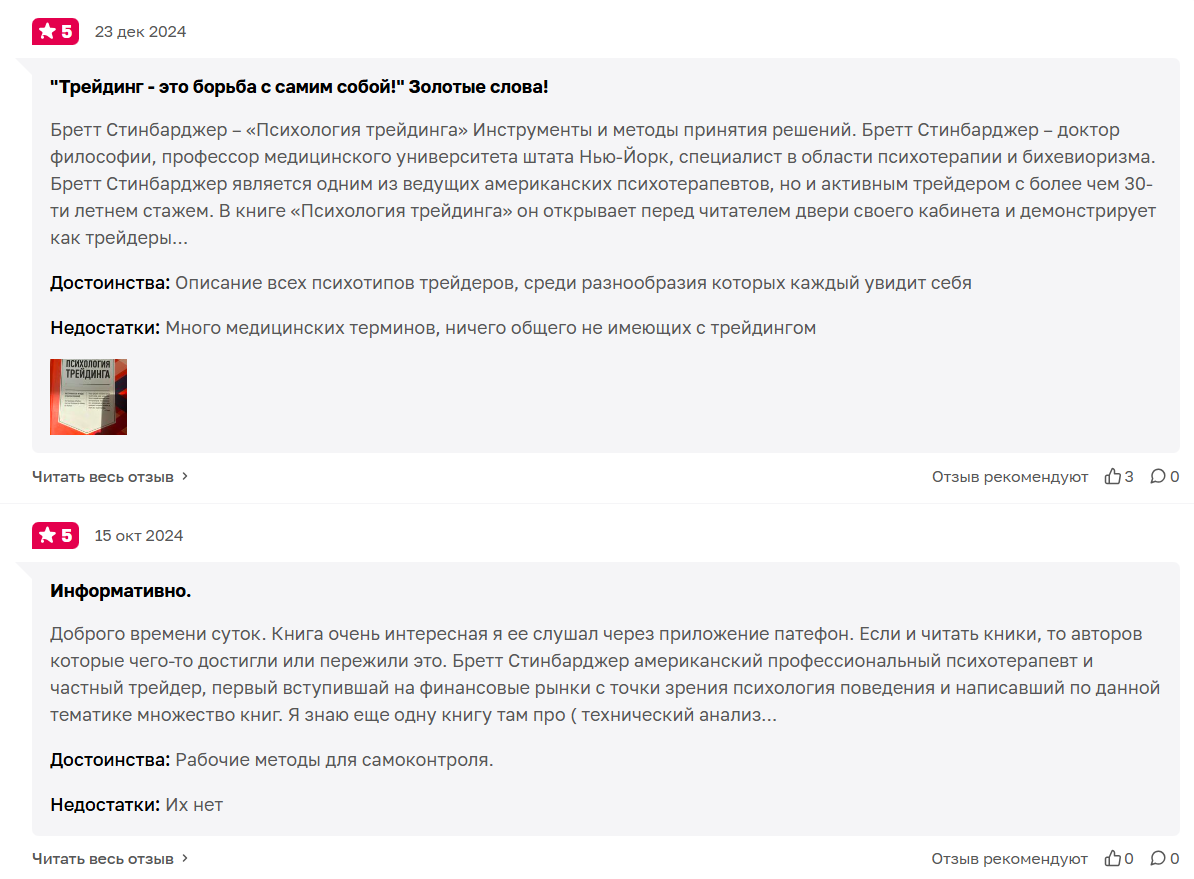Click the Достоинства line in the first review
The height and width of the screenshot is (879, 1194).
click(x=511, y=283)
